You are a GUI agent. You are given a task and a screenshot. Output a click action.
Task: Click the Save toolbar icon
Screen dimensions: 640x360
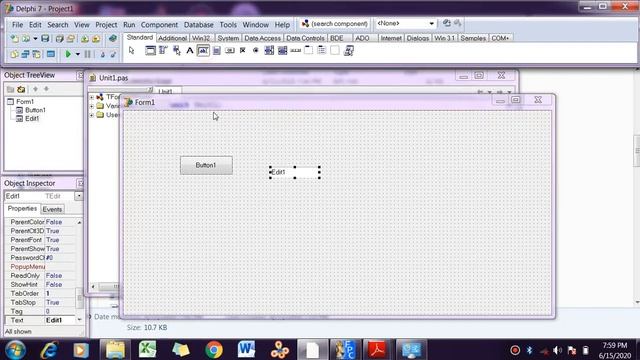(x=45, y=39)
